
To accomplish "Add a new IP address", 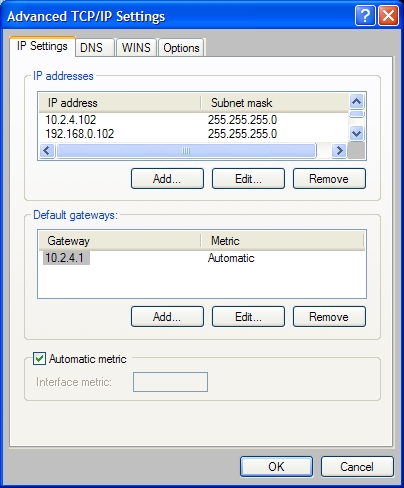I will tap(167, 179).
